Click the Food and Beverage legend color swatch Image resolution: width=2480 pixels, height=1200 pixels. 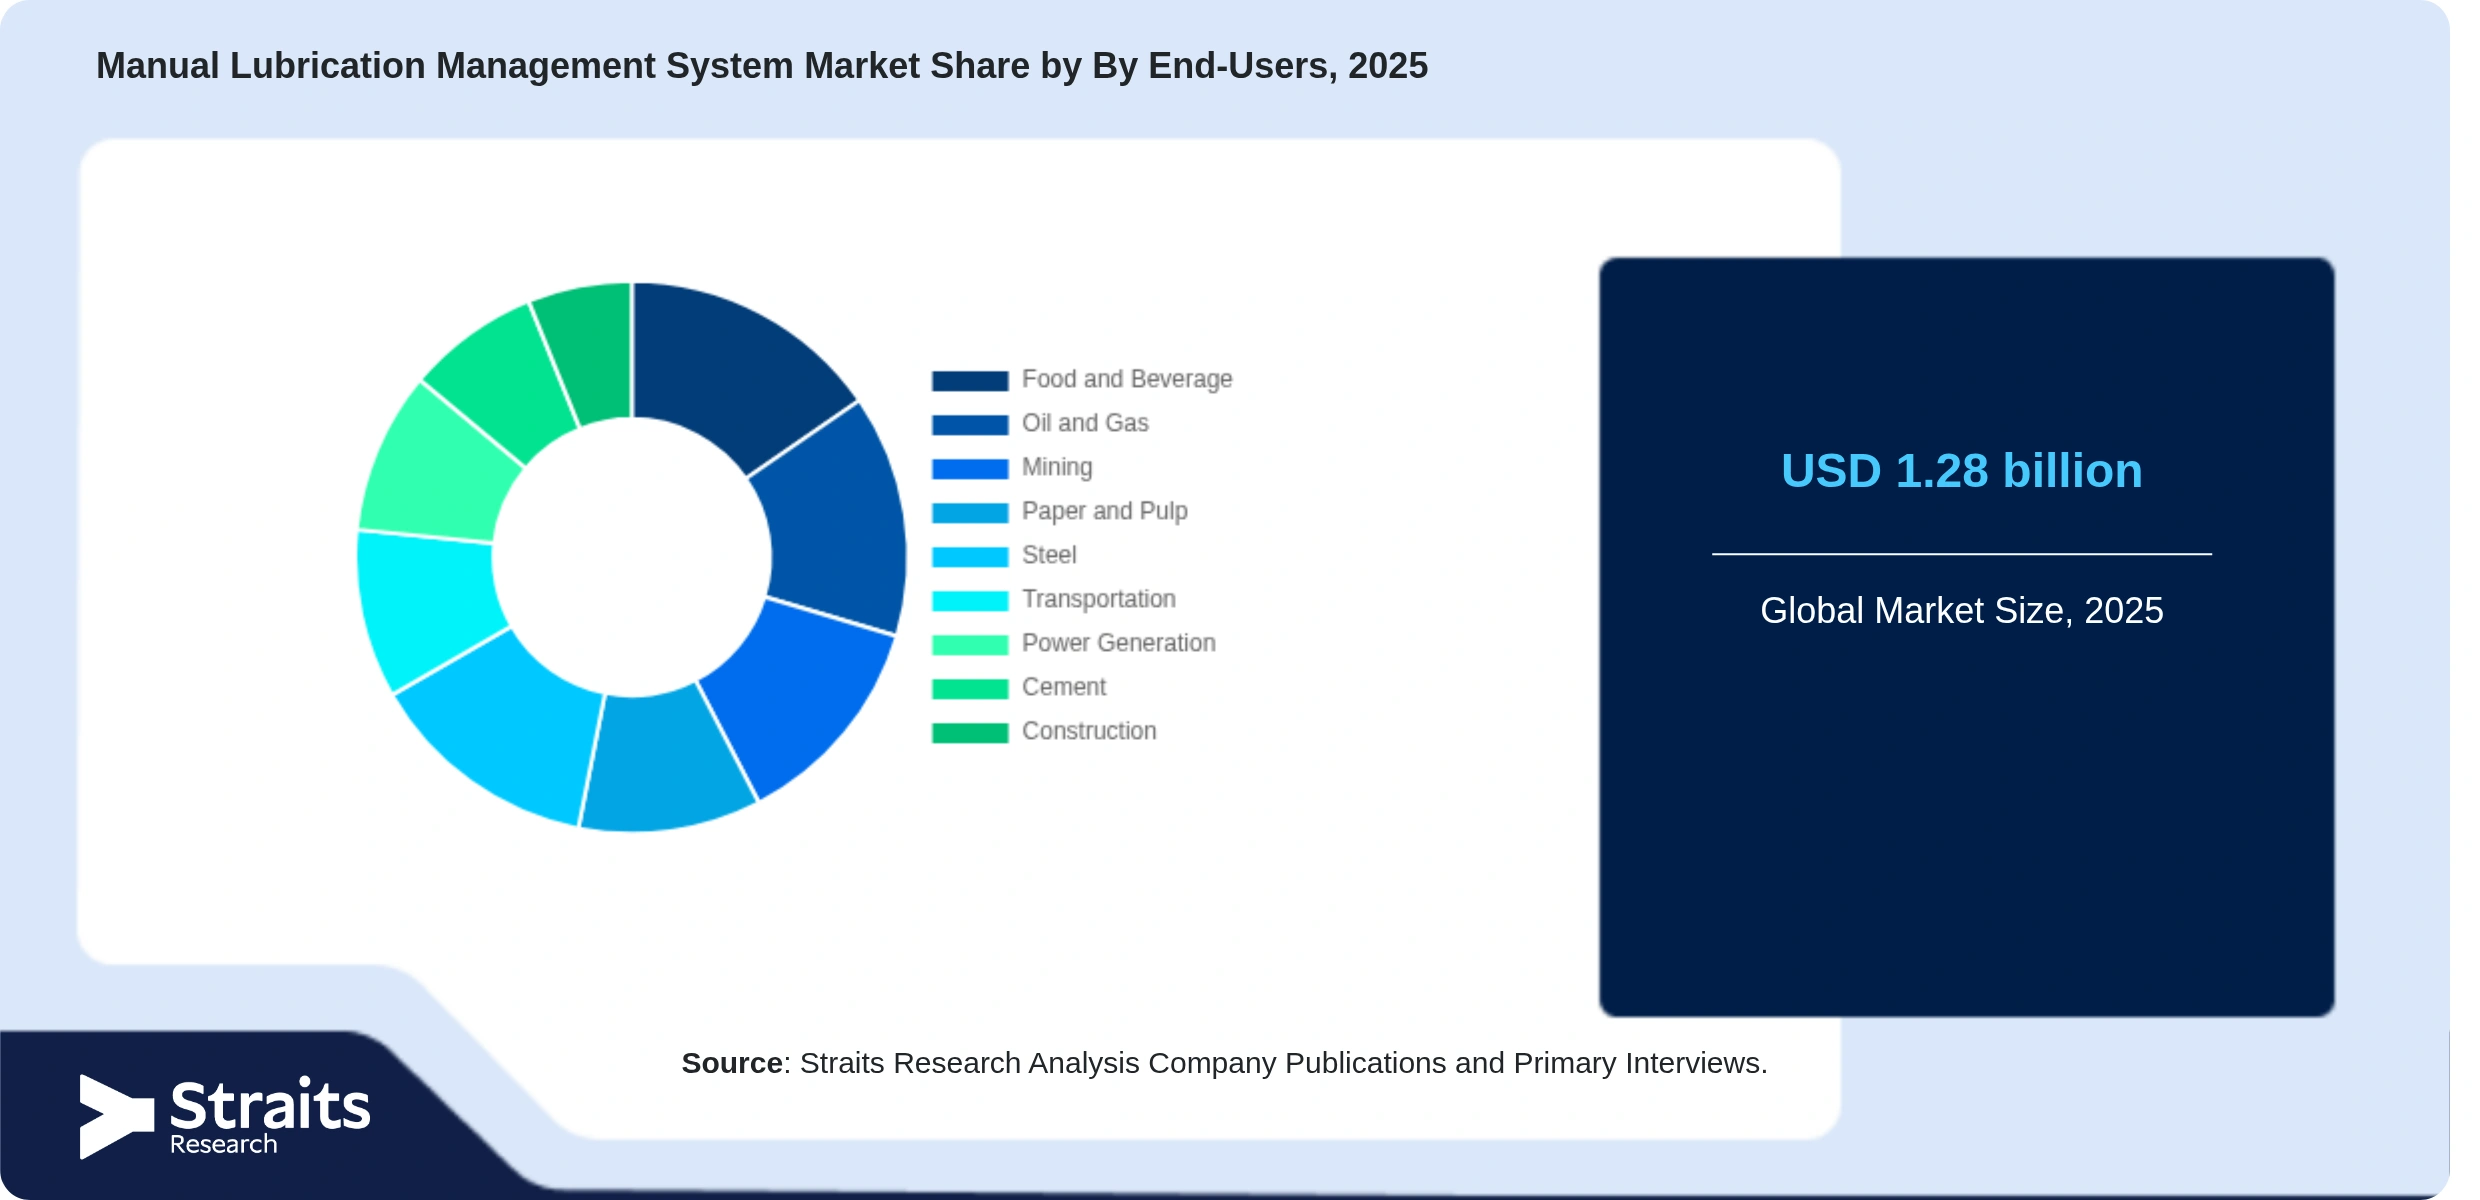tap(970, 381)
